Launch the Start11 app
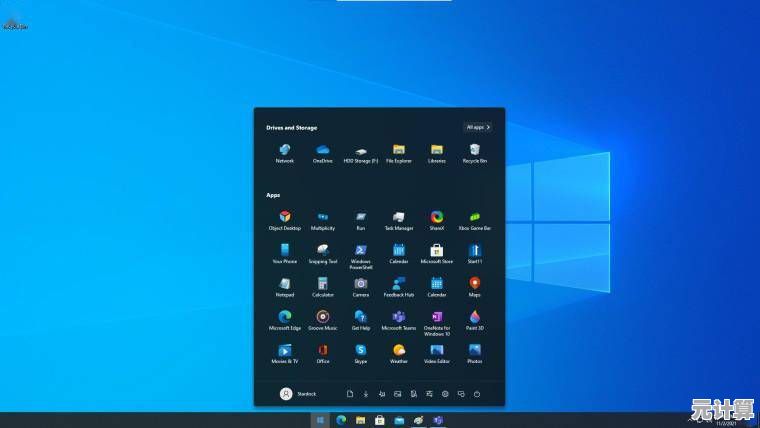 [475, 254]
